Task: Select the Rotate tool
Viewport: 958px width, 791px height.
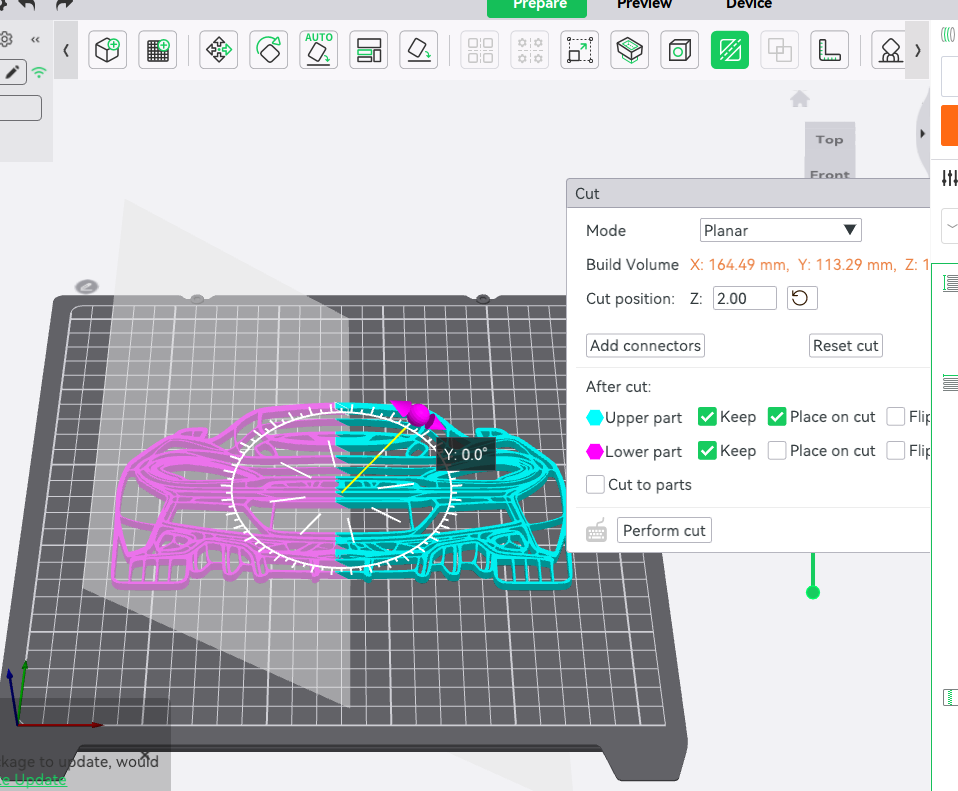Action: 269,49
